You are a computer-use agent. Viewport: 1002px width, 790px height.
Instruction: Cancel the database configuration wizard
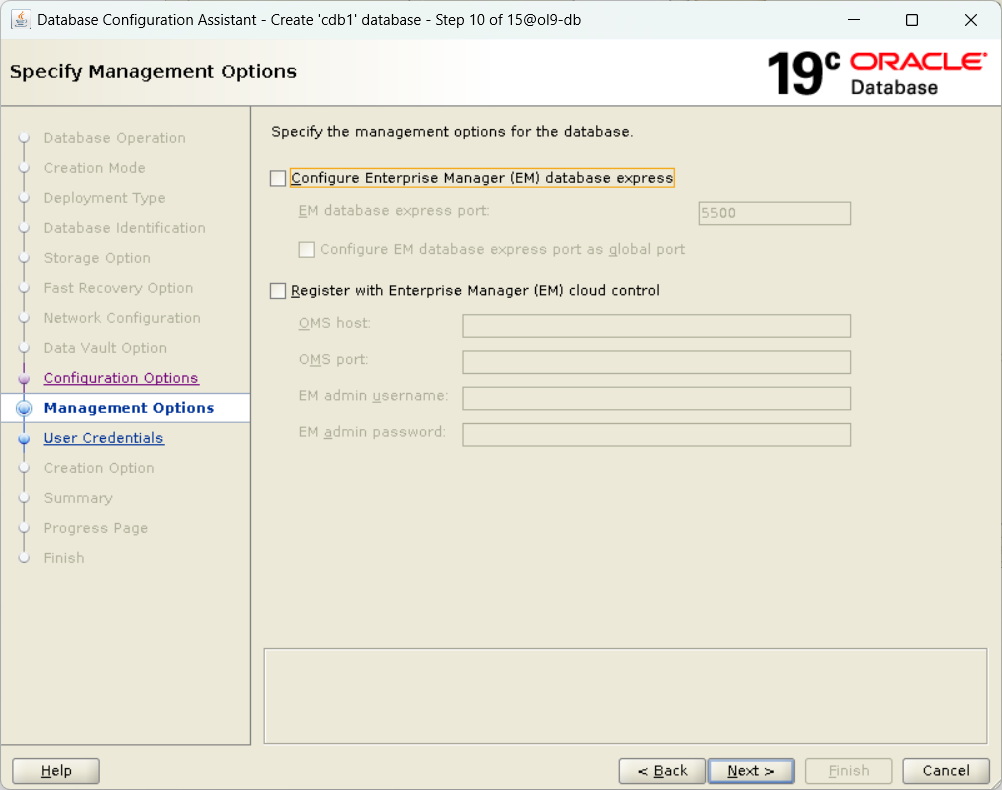[946, 771]
